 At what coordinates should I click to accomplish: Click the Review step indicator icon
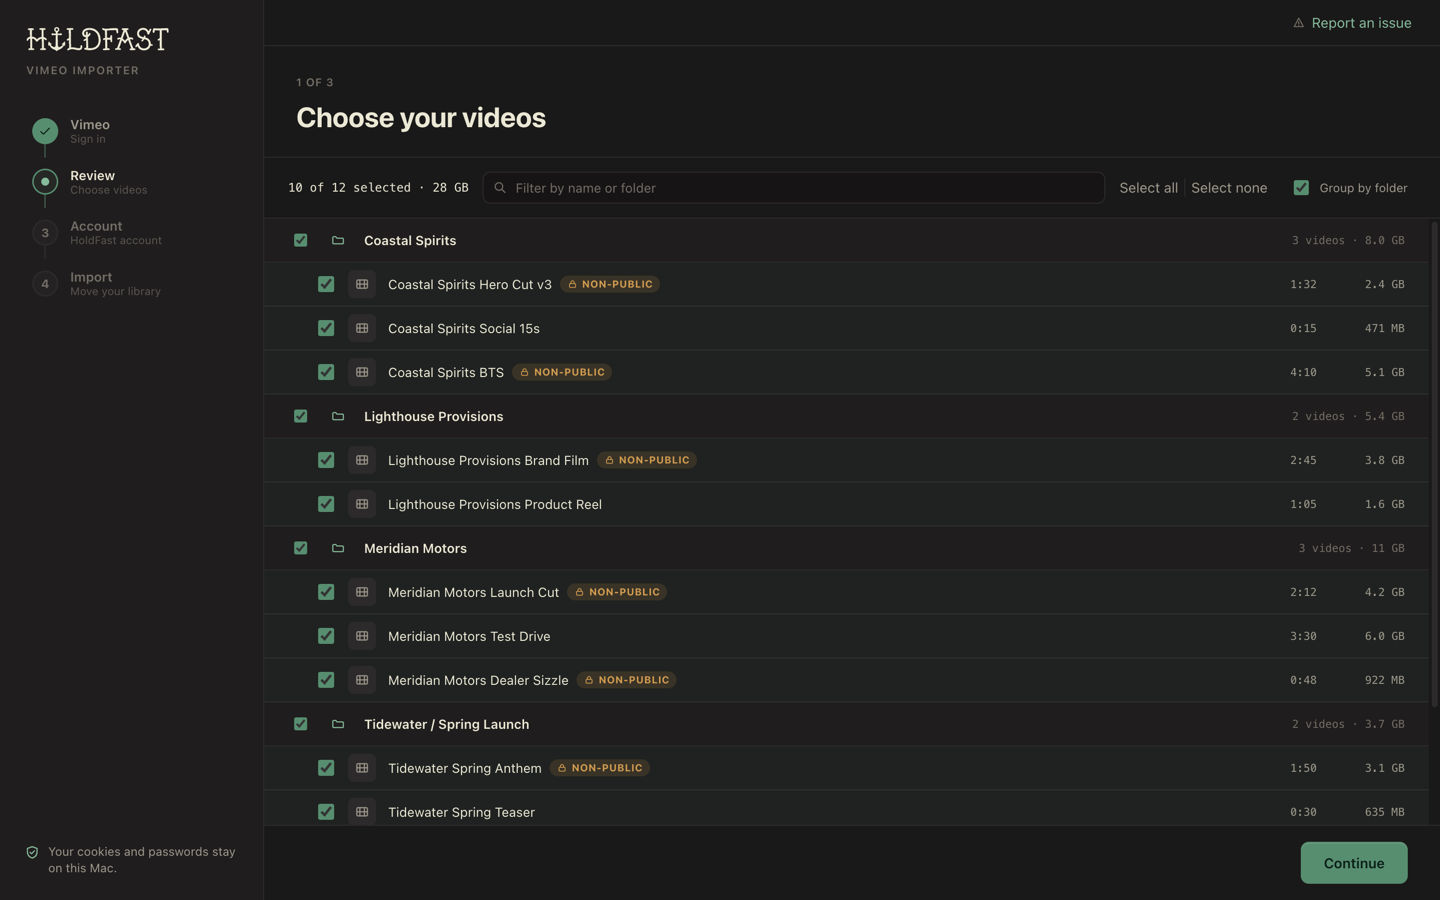45,182
